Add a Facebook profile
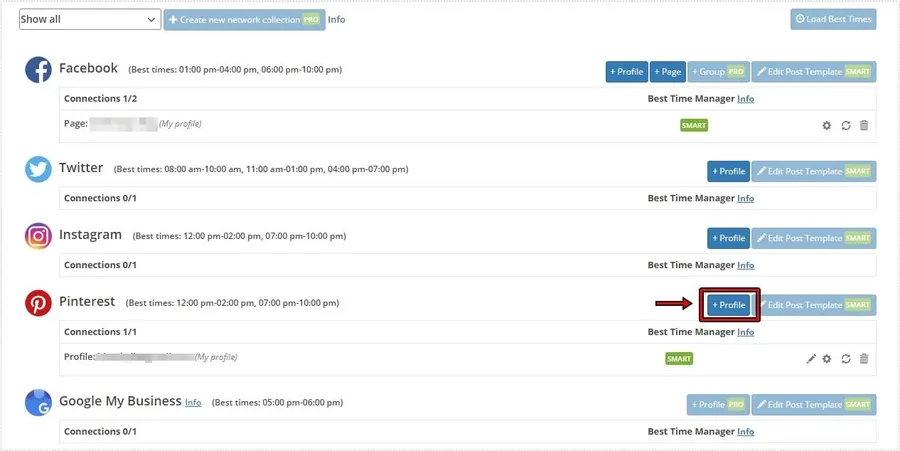900x451 pixels. (626, 72)
